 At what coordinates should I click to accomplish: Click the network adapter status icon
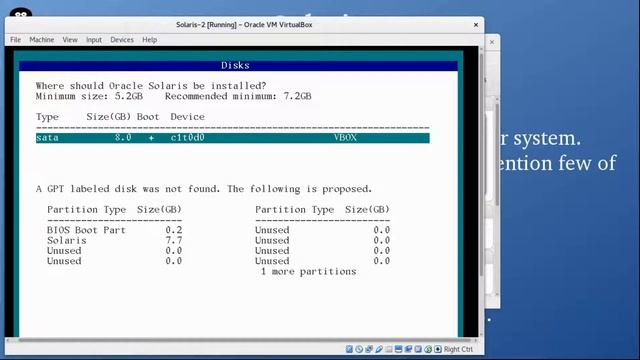tap(369, 349)
